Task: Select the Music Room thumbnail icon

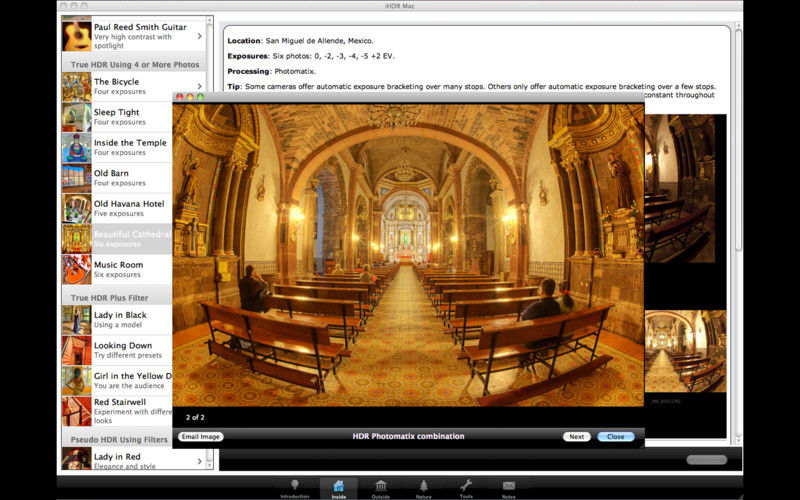Action: click(x=77, y=269)
